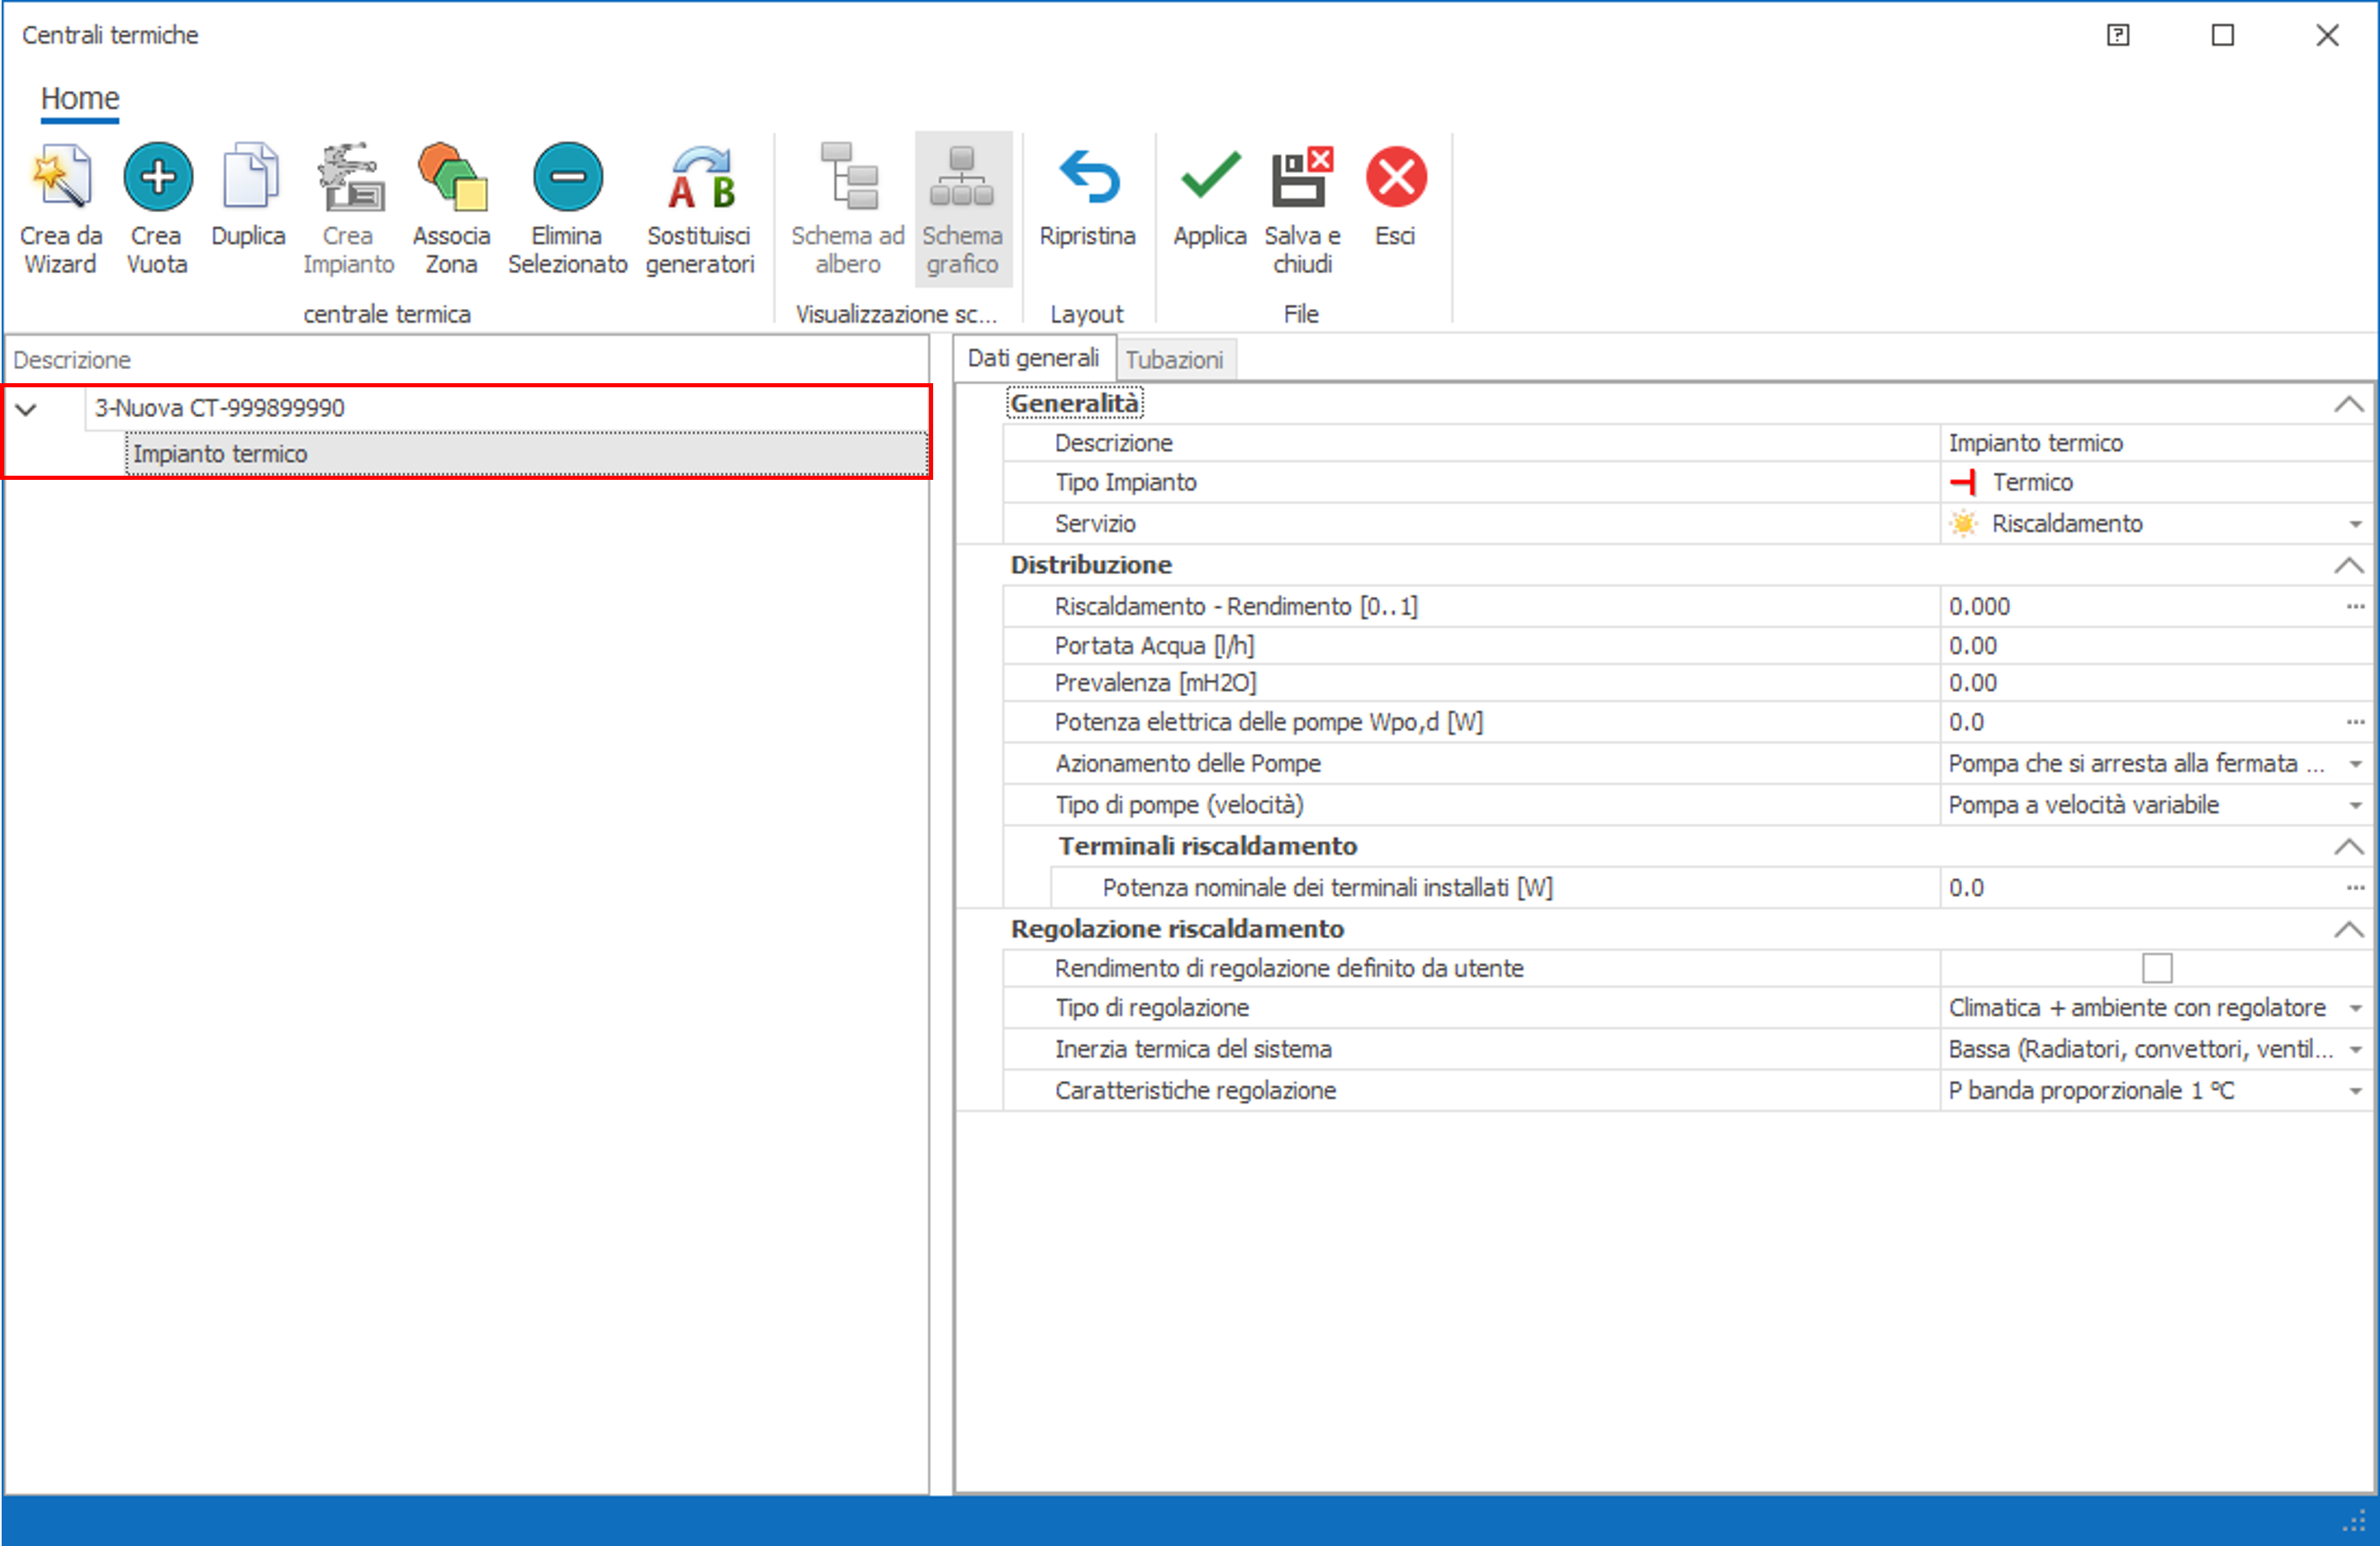2380x1546 pixels.
Task: Collapse the Distribuzione section
Action: click(x=2347, y=566)
